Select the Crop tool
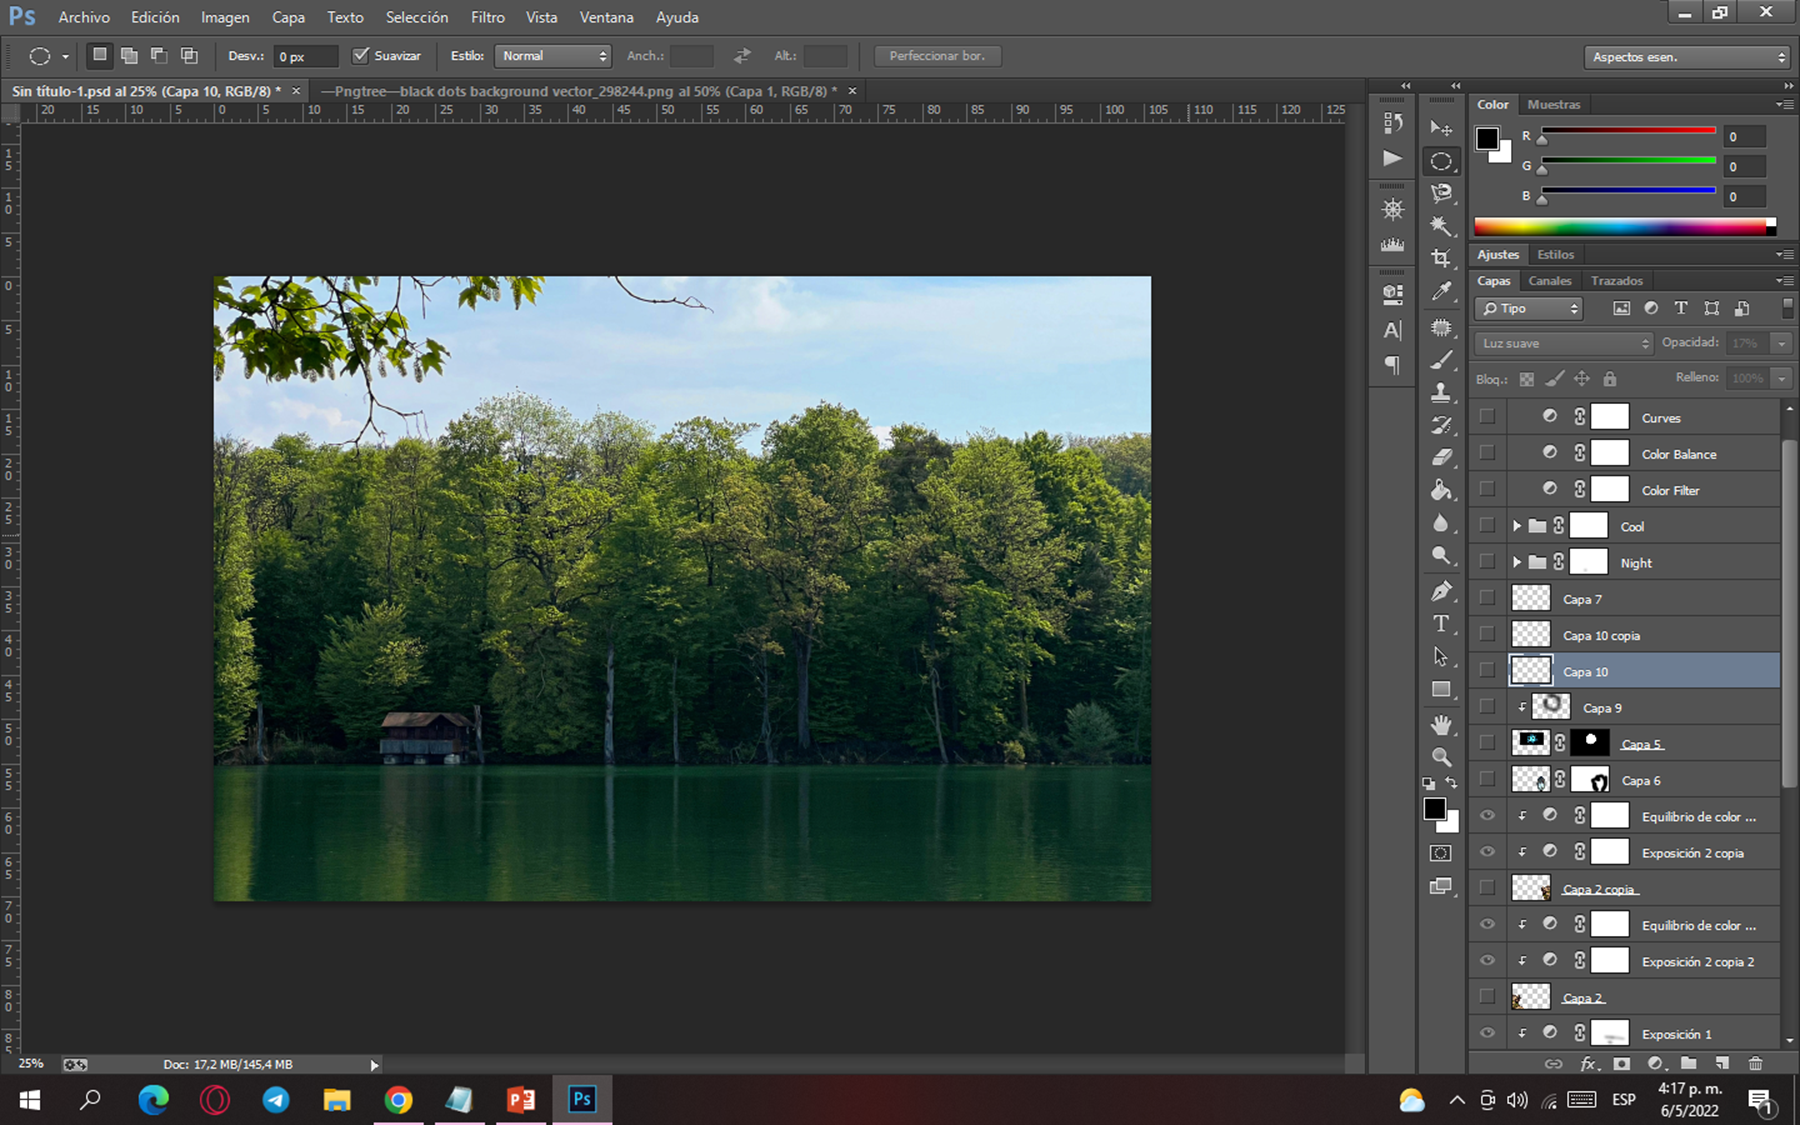The height and width of the screenshot is (1125, 1800). [1441, 258]
